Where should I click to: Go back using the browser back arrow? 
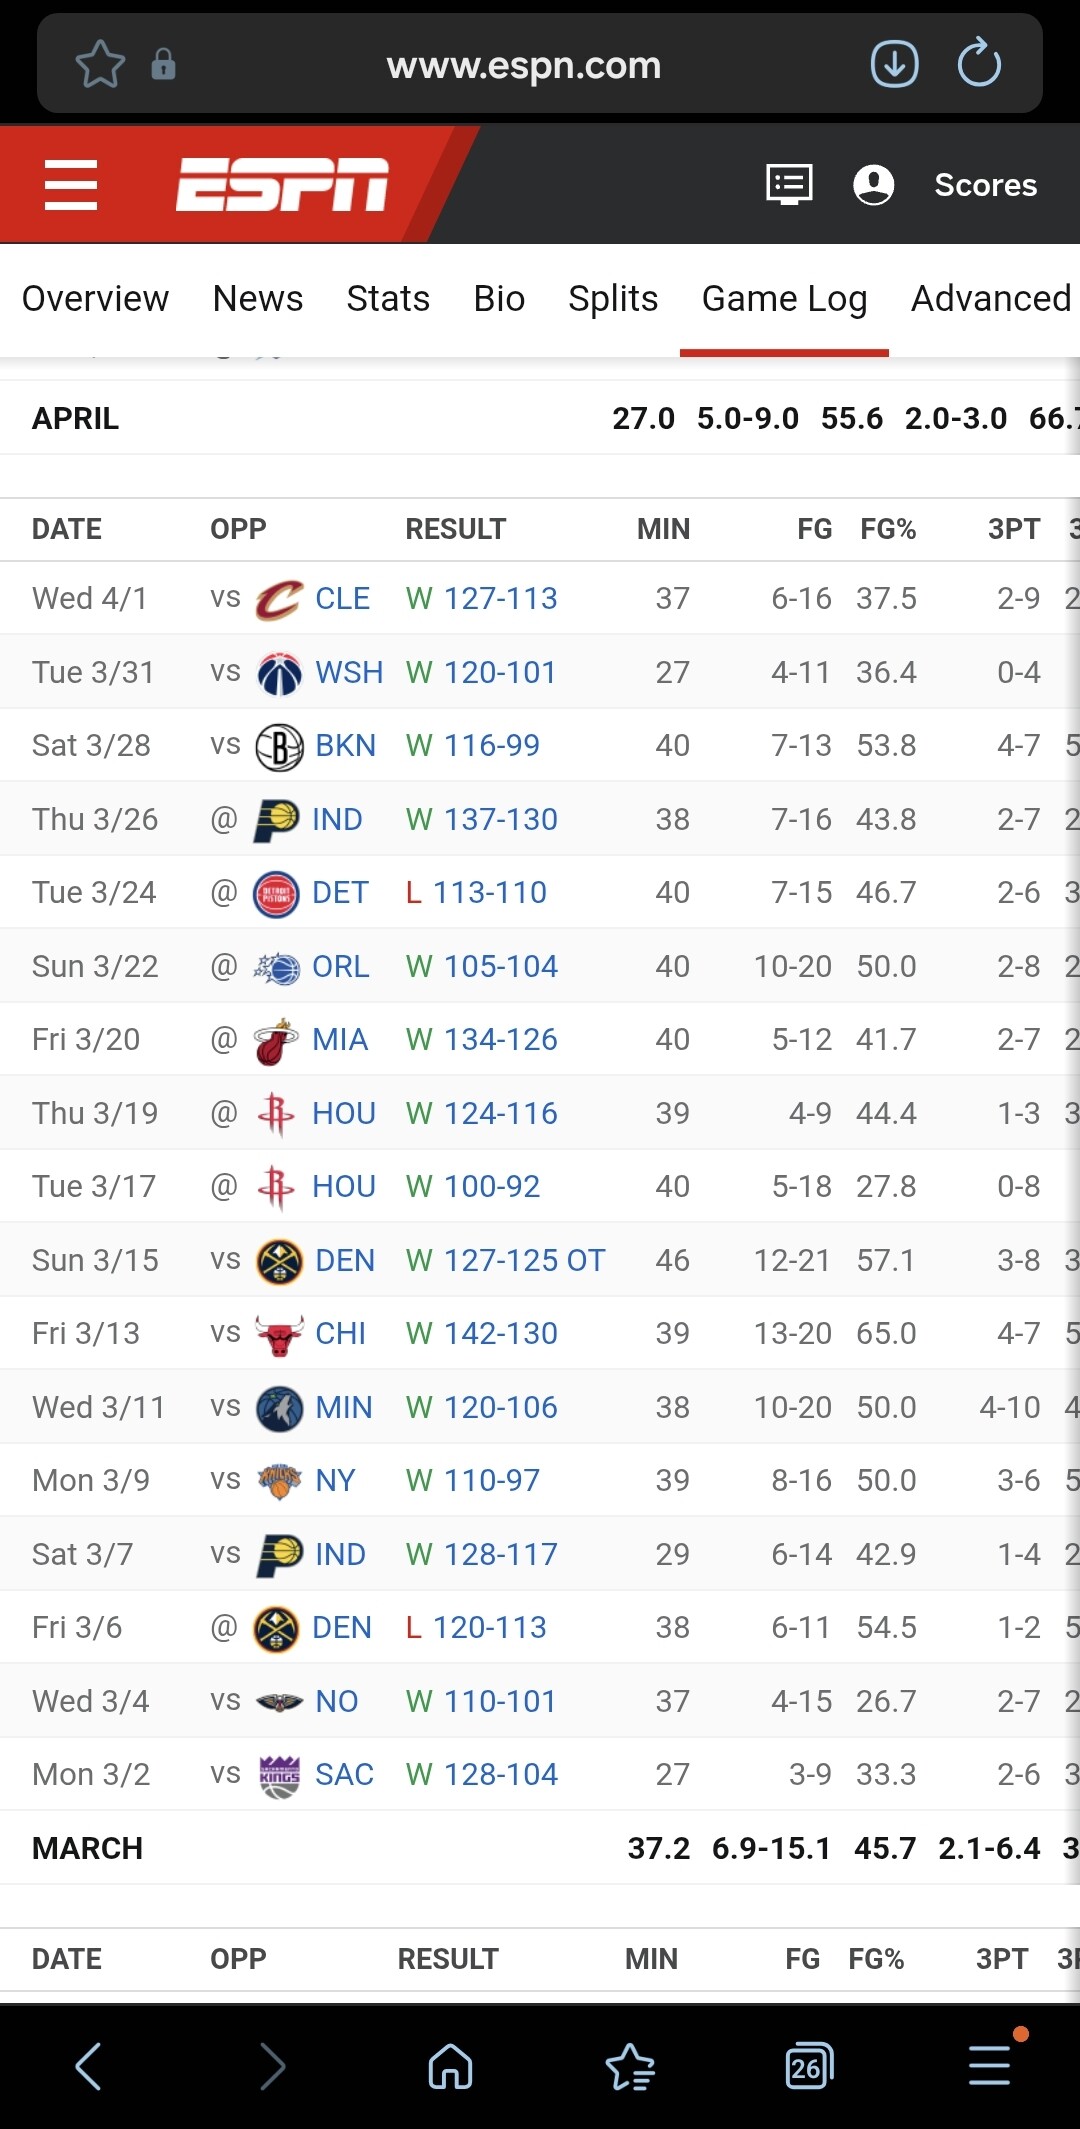pyautogui.click(x=88, y=2066)
